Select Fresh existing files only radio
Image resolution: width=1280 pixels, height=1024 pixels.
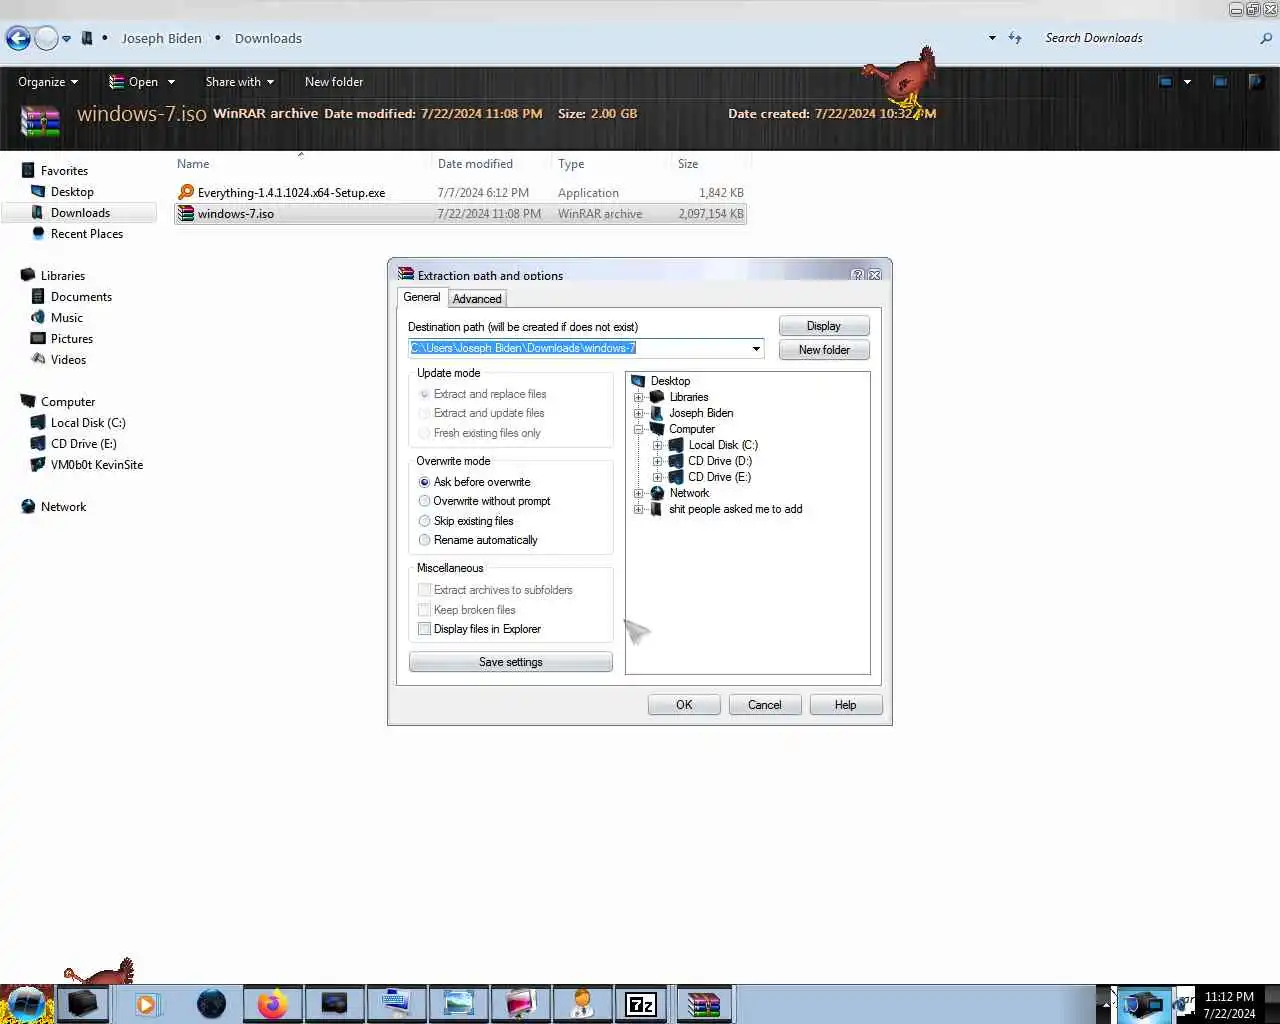pyautogui.click(x=424, y=433)
